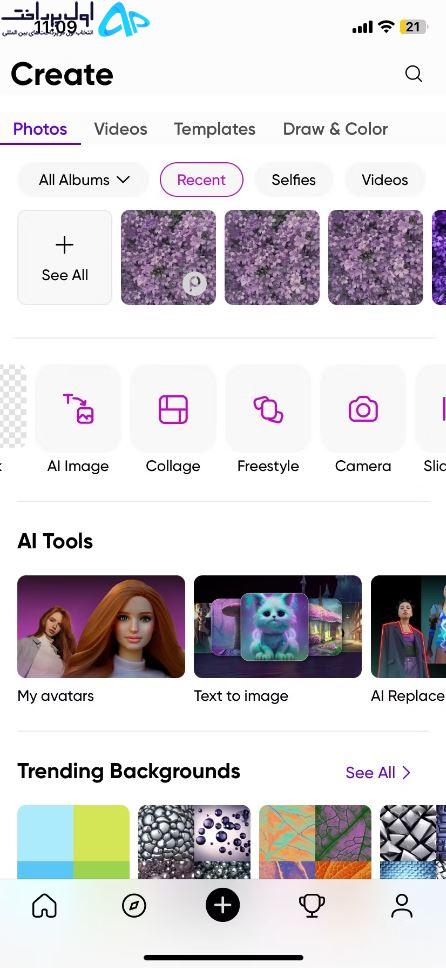Open the Challenges trophy icon
This screenshot has height=968, width=446.
tap(312, 906)
